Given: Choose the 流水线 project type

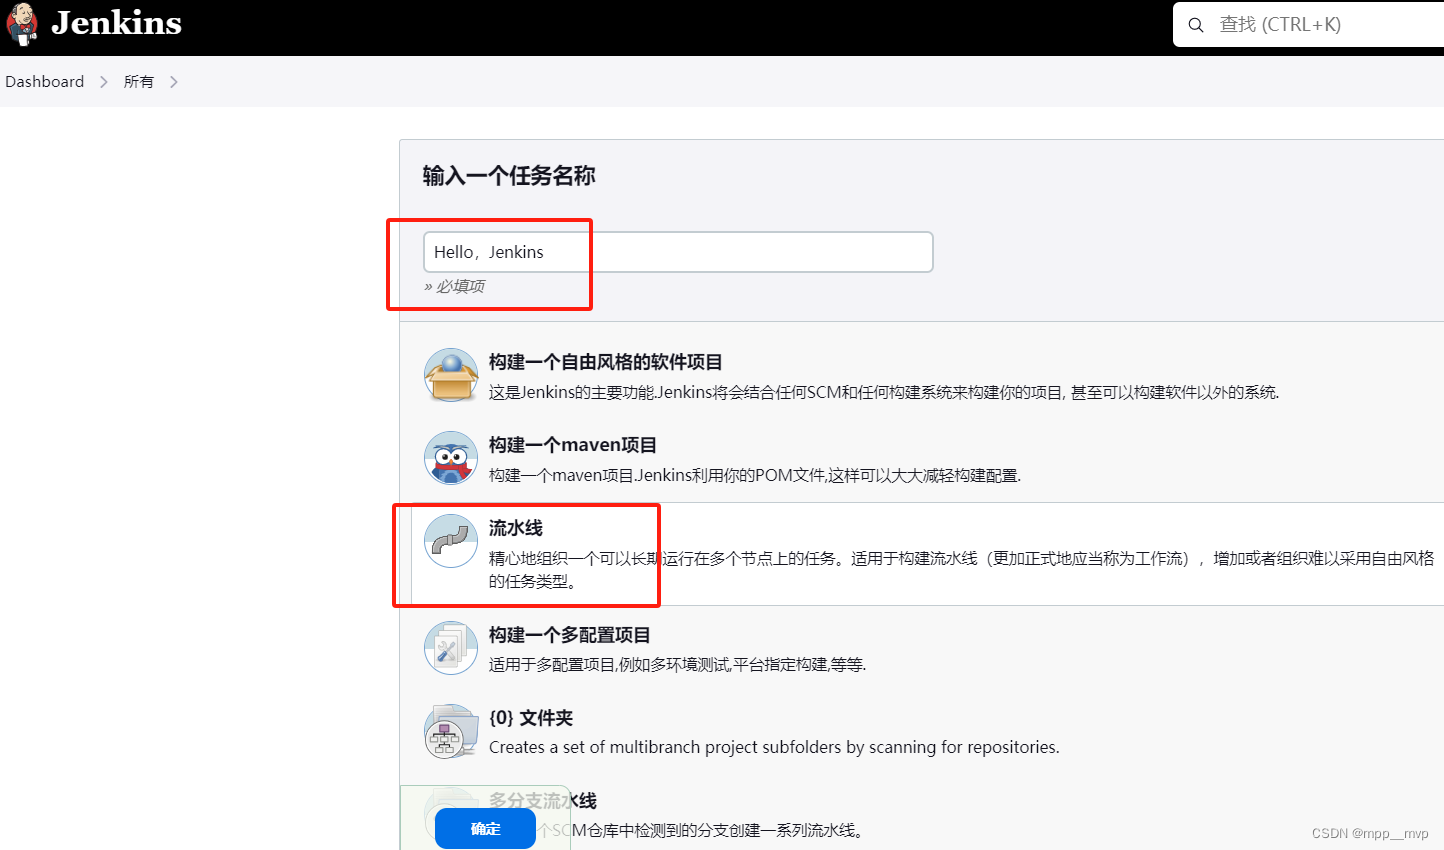Looking at the screenshot, I should pyautogui.click(x=517, y=528).
